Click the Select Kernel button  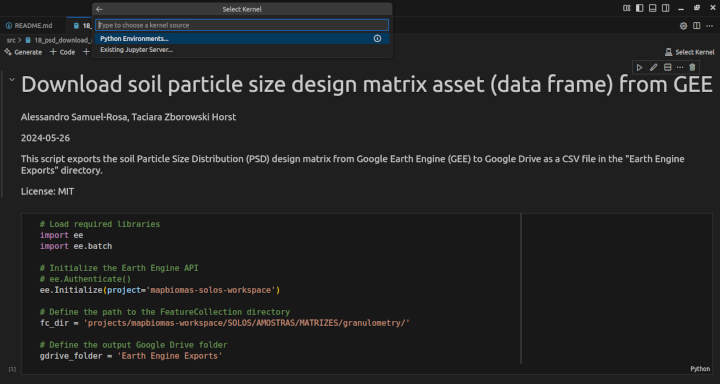point(690,52)
